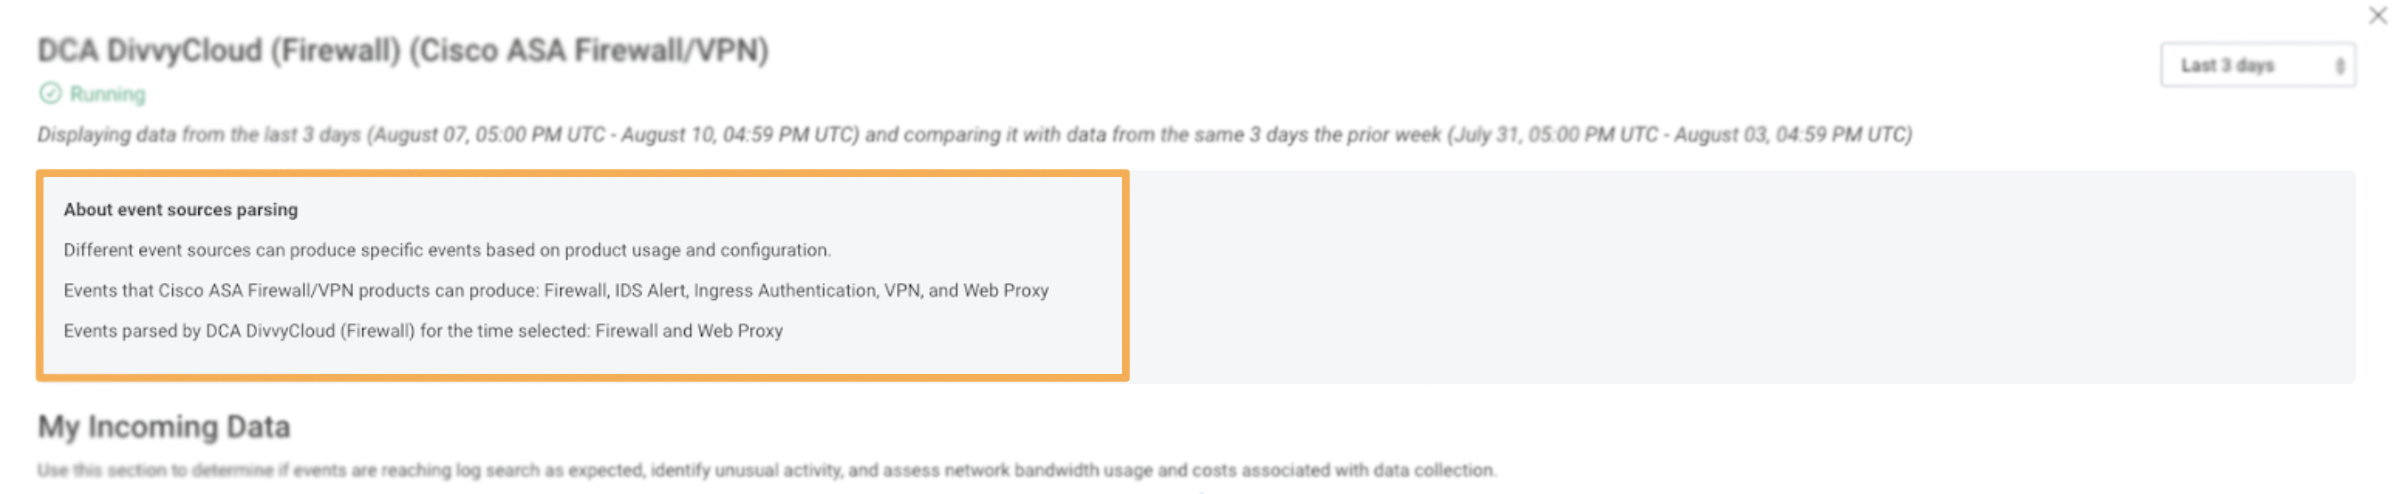Click "Firewall and Web Proxy" parsed events text

(689, 331)
